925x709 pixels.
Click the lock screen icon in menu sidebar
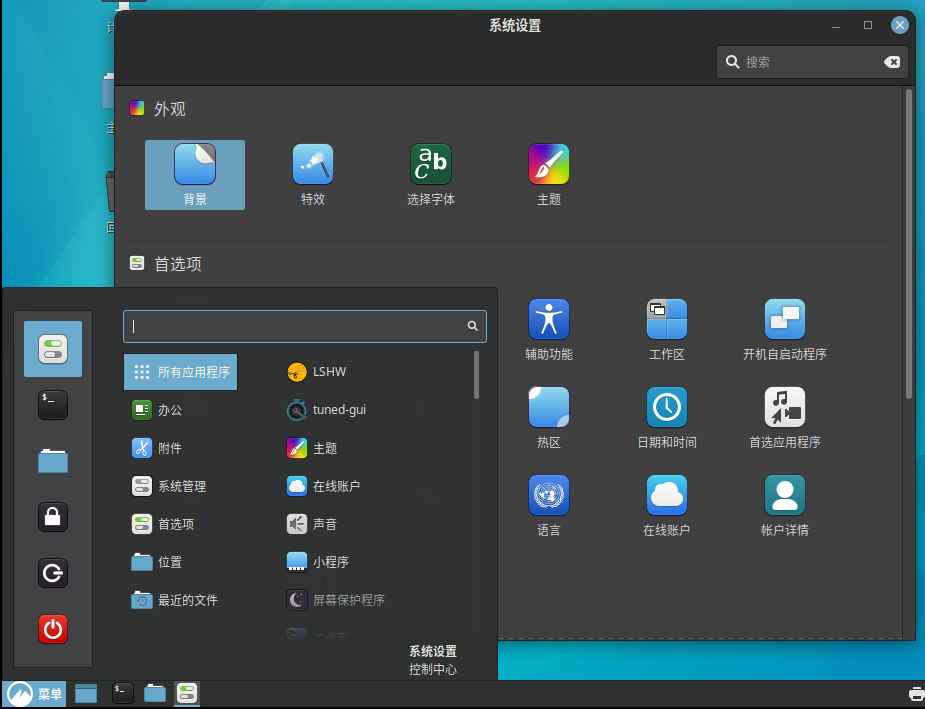[x=53, y=517]
